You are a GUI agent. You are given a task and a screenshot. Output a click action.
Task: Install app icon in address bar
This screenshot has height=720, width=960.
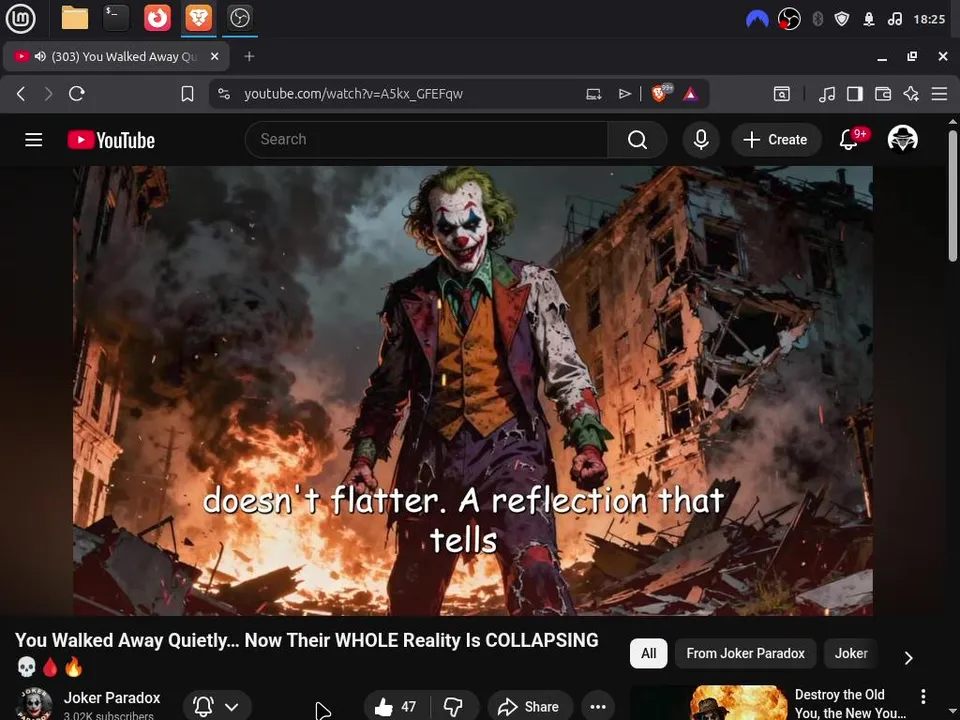click(x=593, y=94)
